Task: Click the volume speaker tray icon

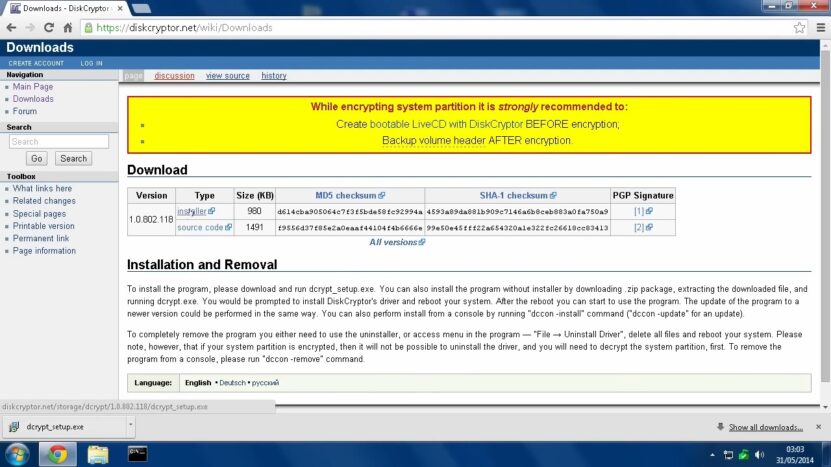Action: click(759, 455)
